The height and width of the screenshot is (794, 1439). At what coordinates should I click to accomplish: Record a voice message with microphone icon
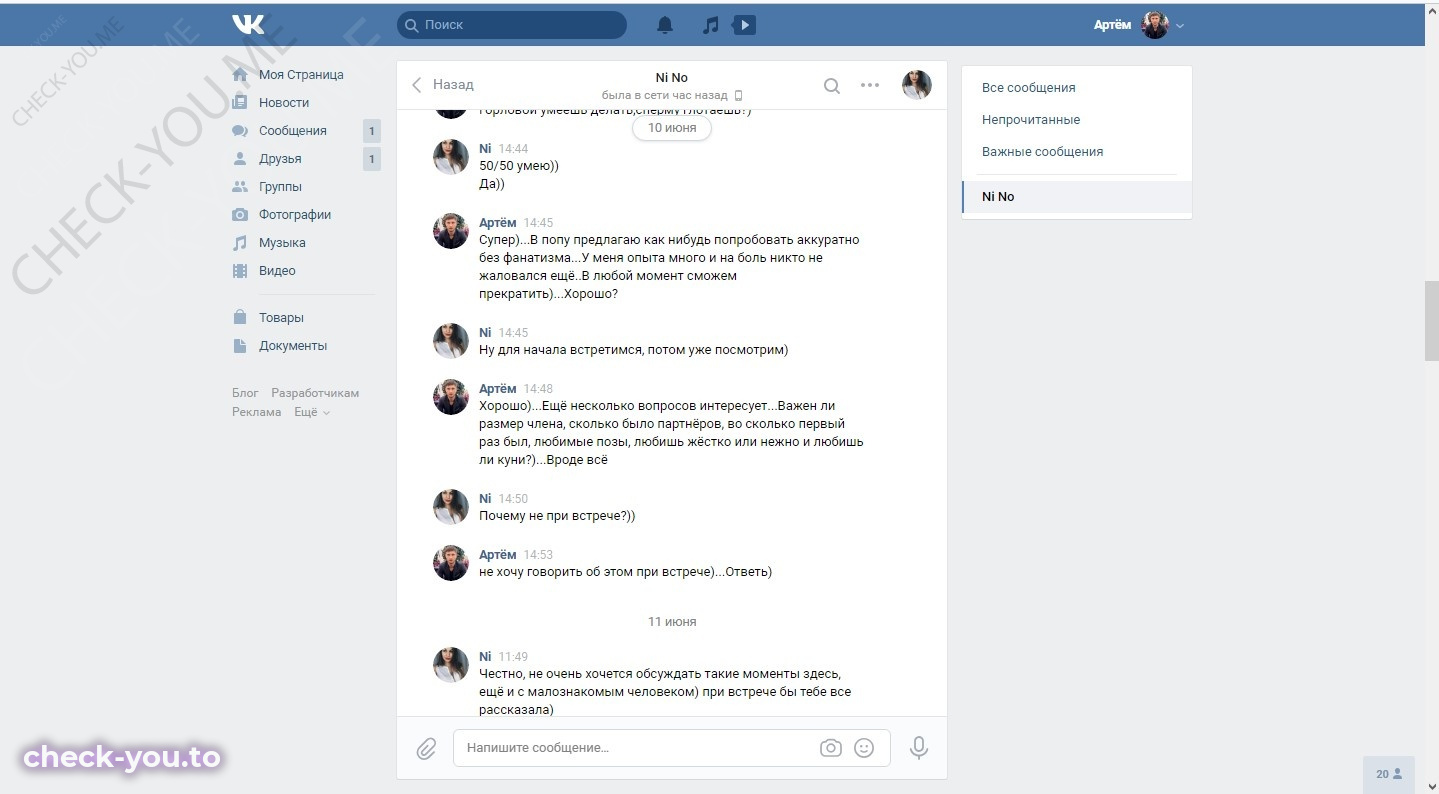click(919, 748)
